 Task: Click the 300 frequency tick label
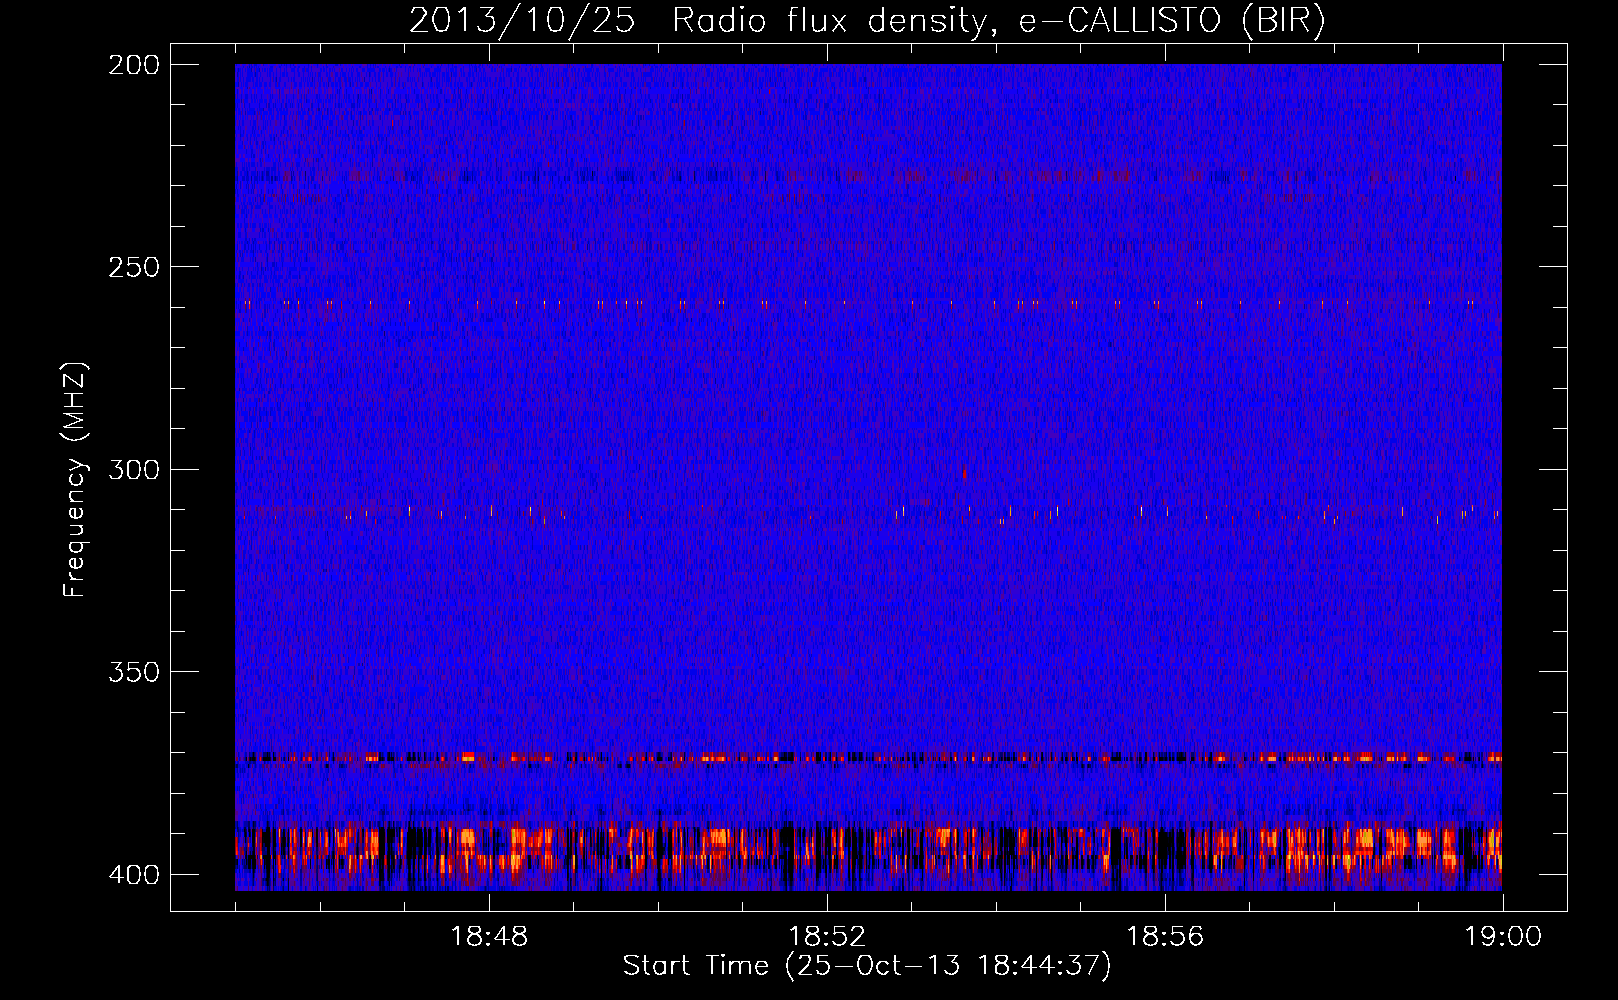pos(133,469)
